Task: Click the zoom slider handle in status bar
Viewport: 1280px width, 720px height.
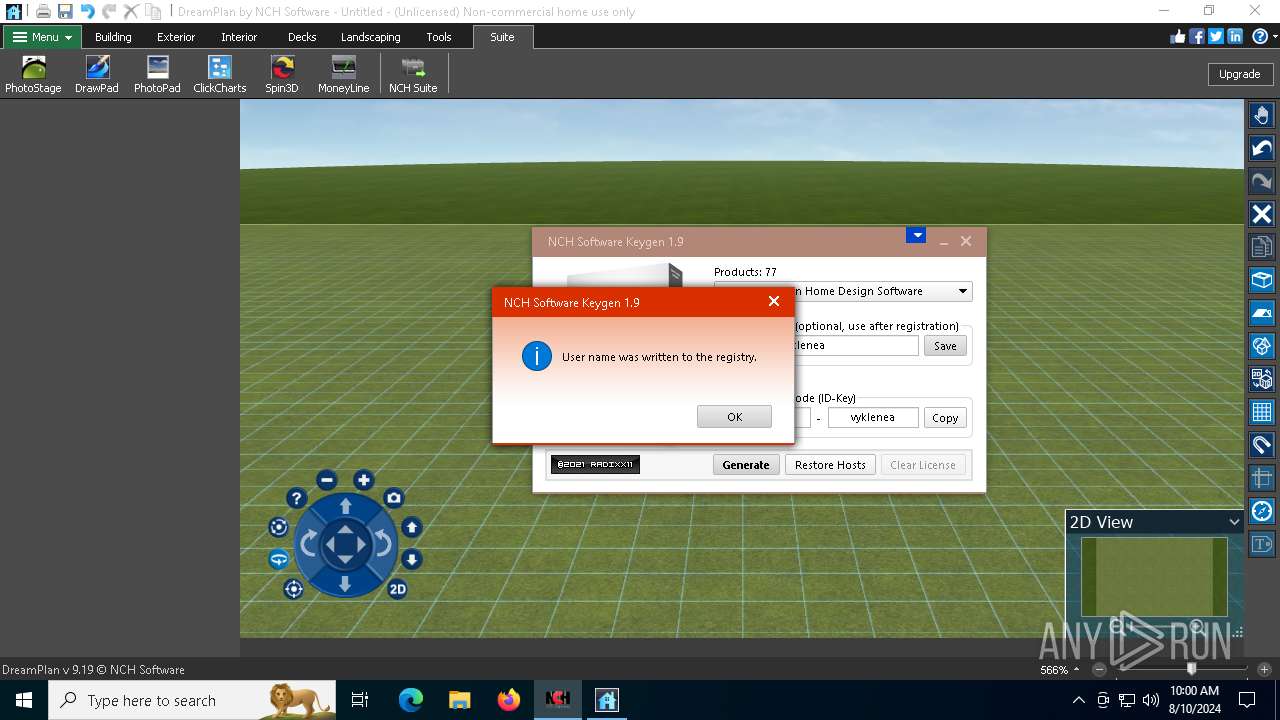Action: click(1191, 669)
